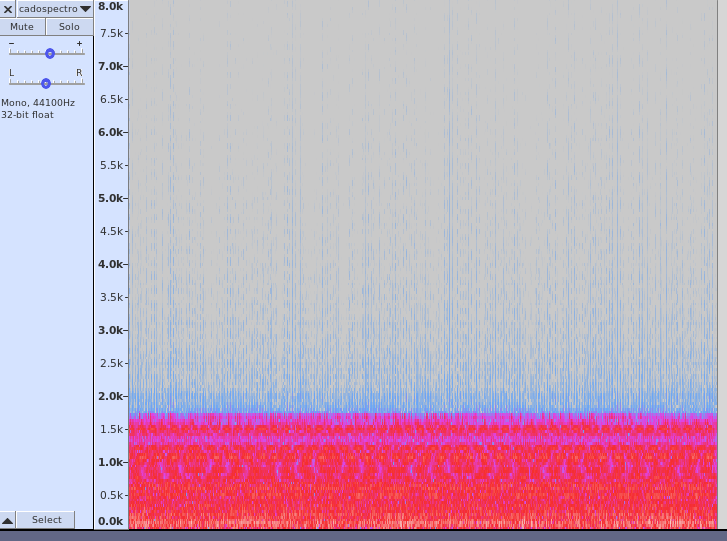Click the plus sign above the gain slider

(x=80, y=44)
